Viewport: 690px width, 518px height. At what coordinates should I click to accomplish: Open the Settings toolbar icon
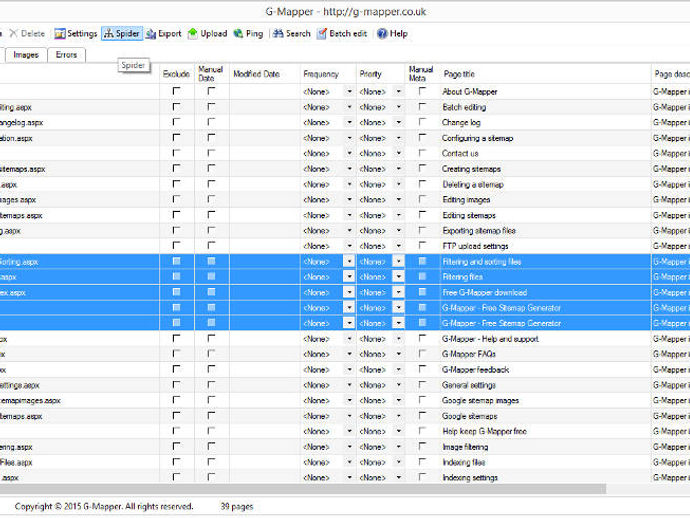pos(76,33)
